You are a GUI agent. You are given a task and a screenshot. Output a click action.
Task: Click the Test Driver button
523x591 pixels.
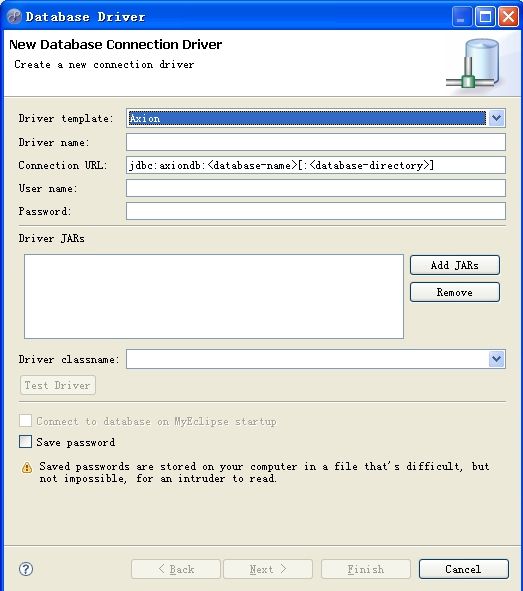58,385
